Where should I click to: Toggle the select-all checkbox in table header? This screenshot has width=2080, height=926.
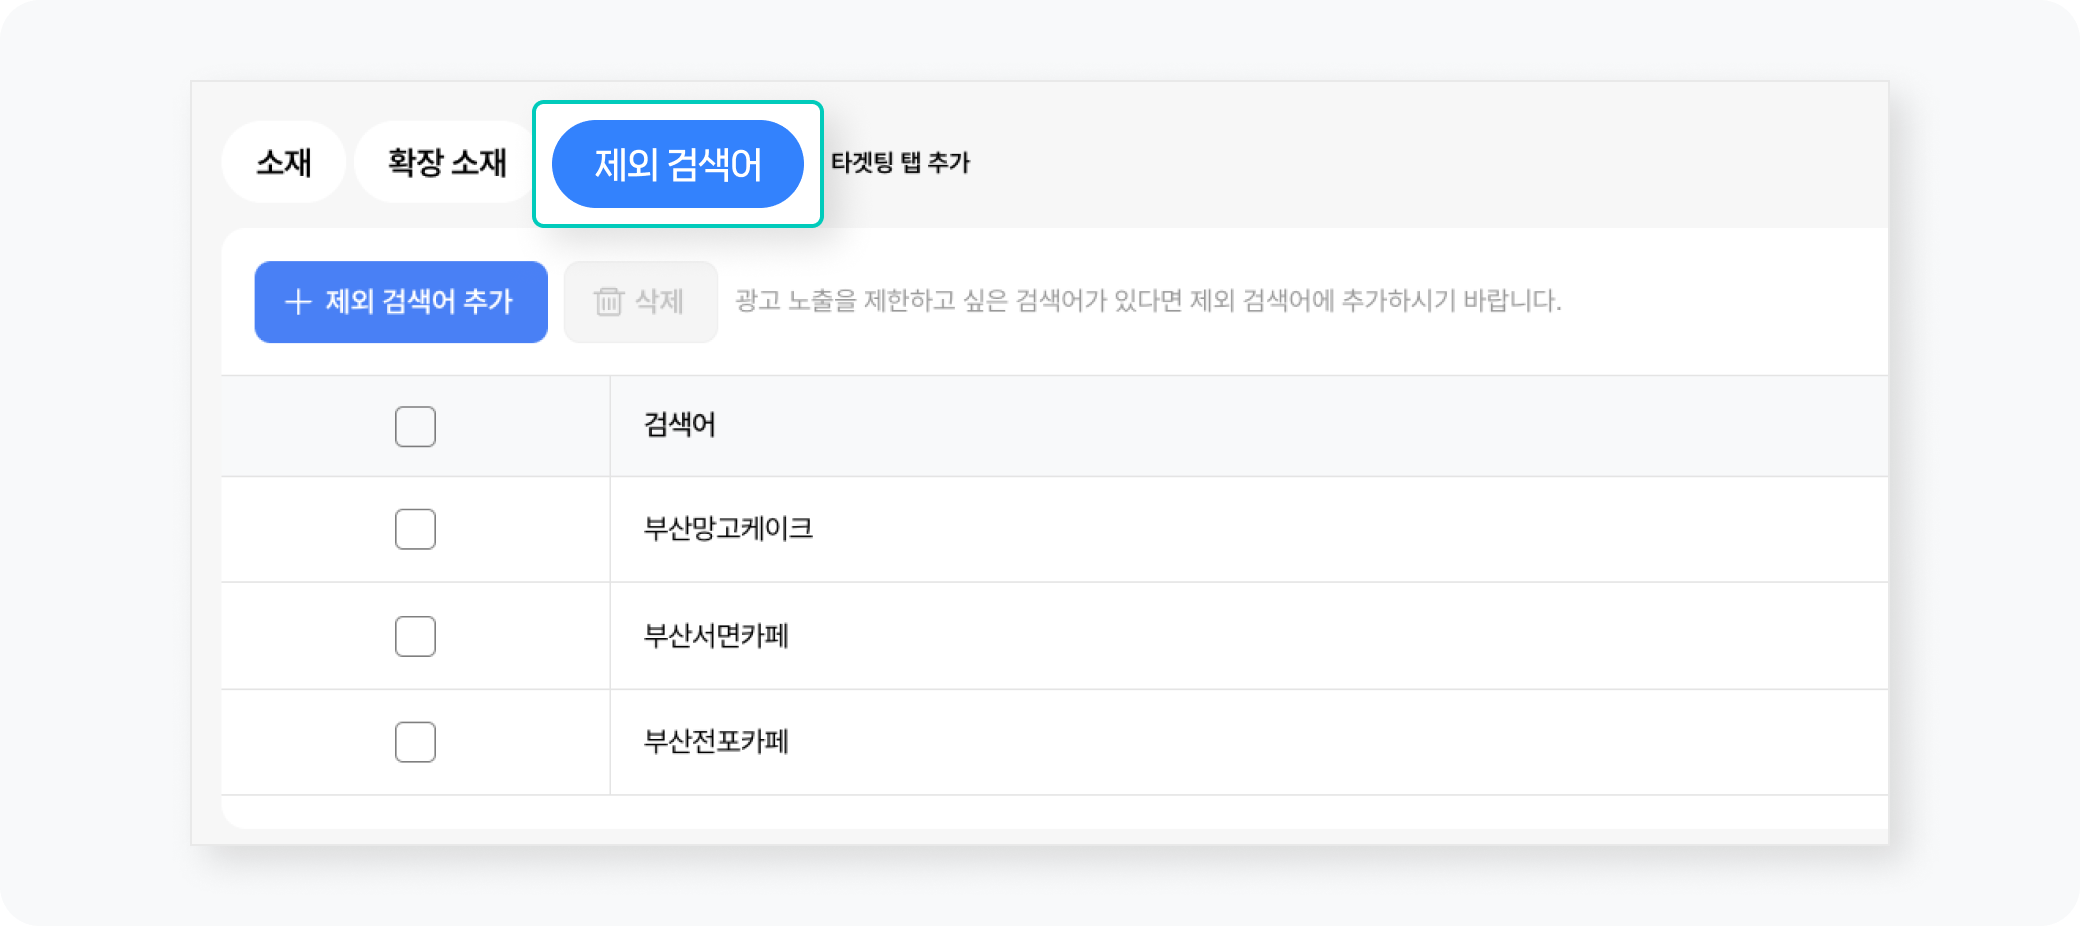click(415, 427)
